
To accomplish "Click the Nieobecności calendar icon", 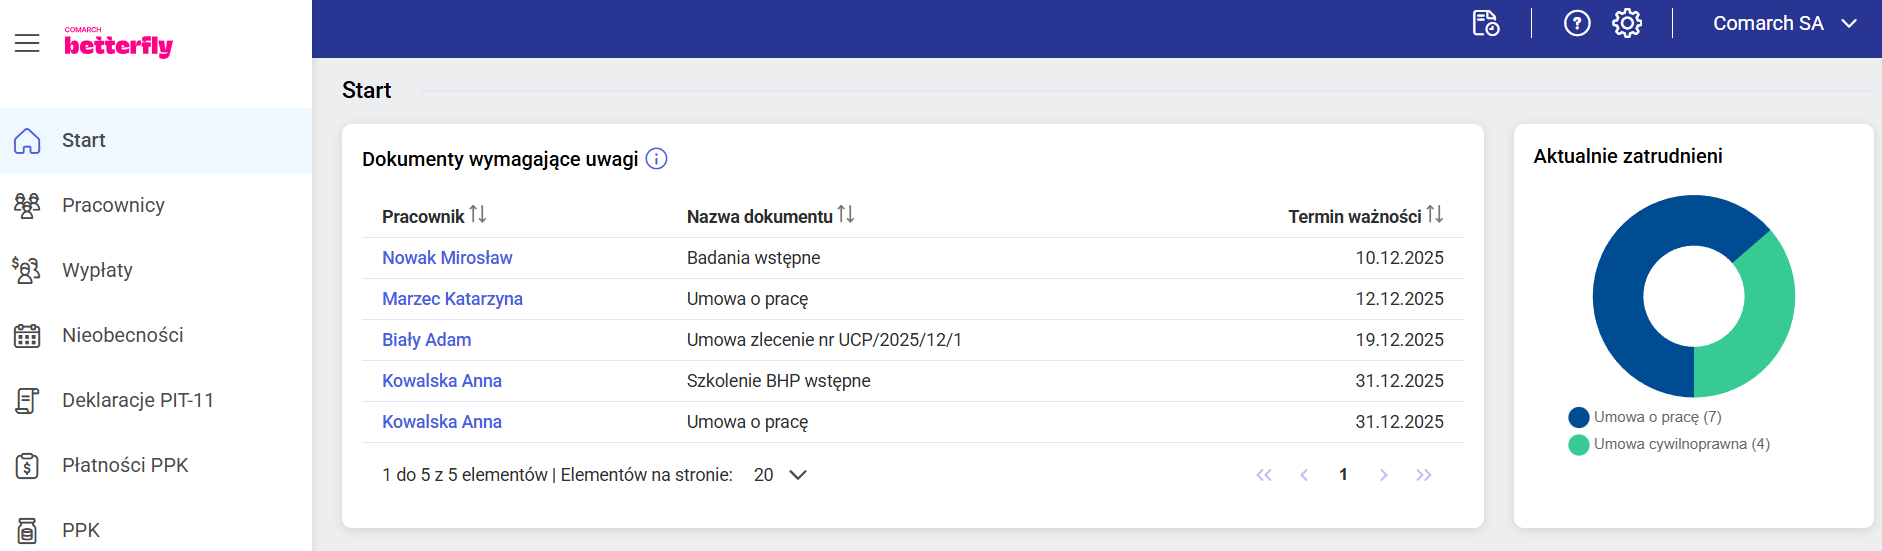I will (27, 336).
